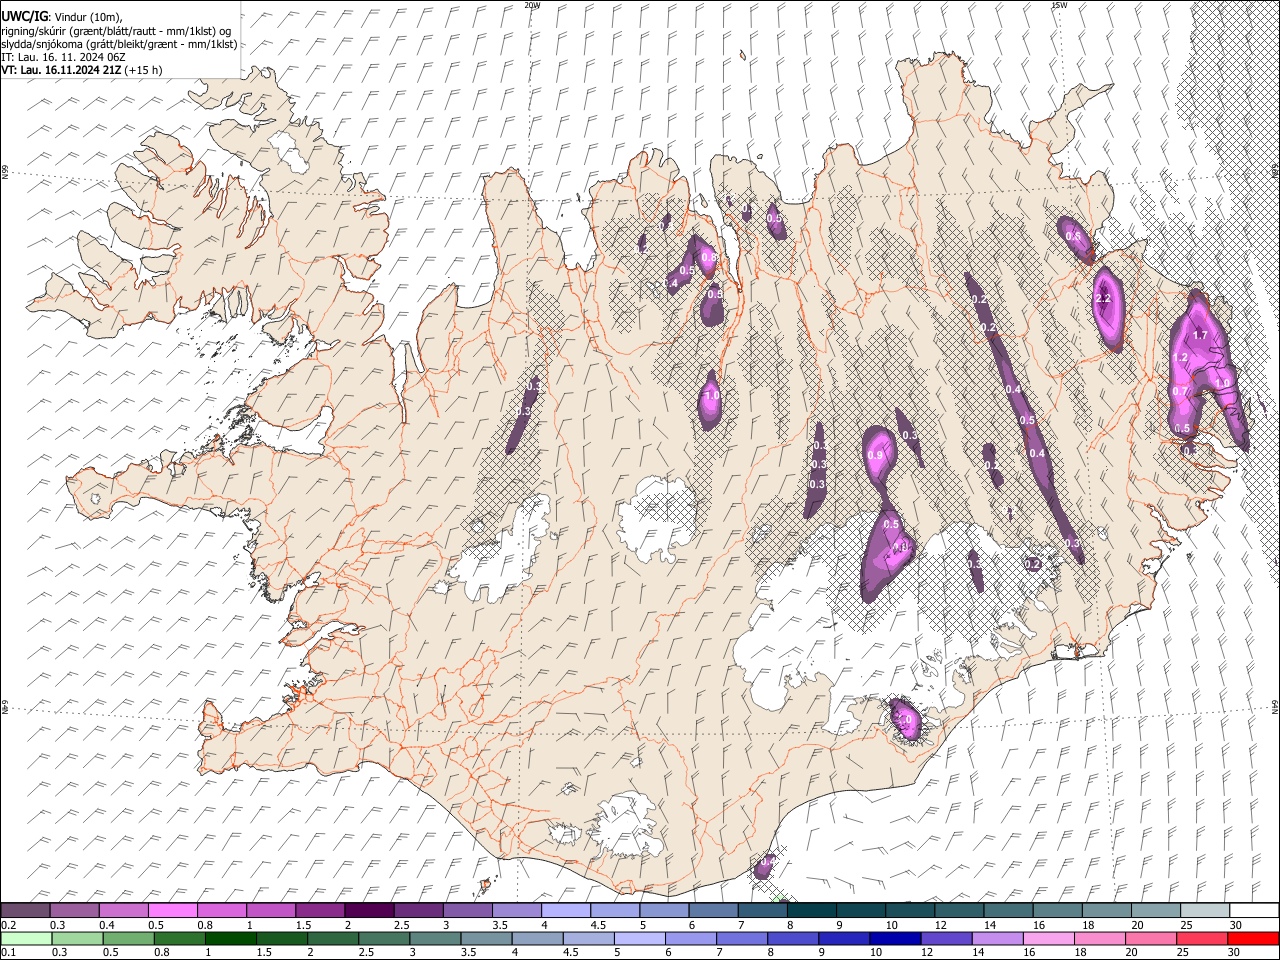Select the darkest green 1–1.5 swatch, lower legend
1280x960 pixels.
(x=231, y=939)
